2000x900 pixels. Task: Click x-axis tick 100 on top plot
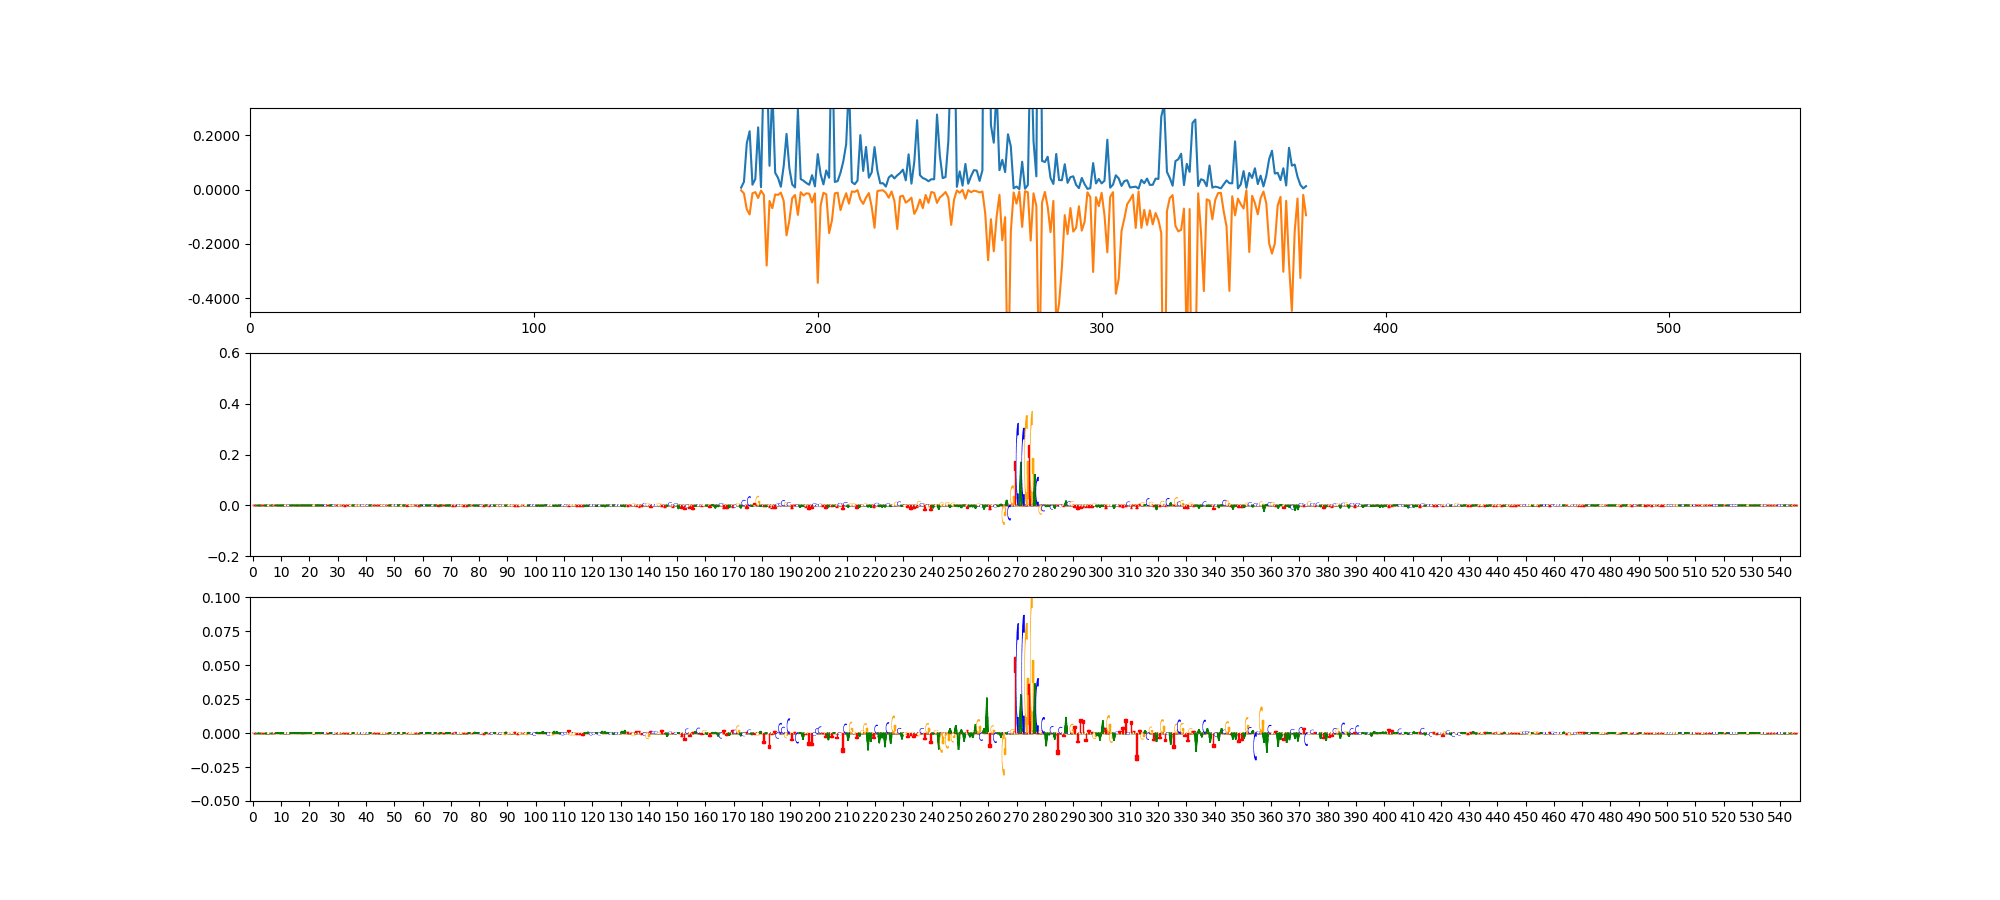tap(534, 328)
